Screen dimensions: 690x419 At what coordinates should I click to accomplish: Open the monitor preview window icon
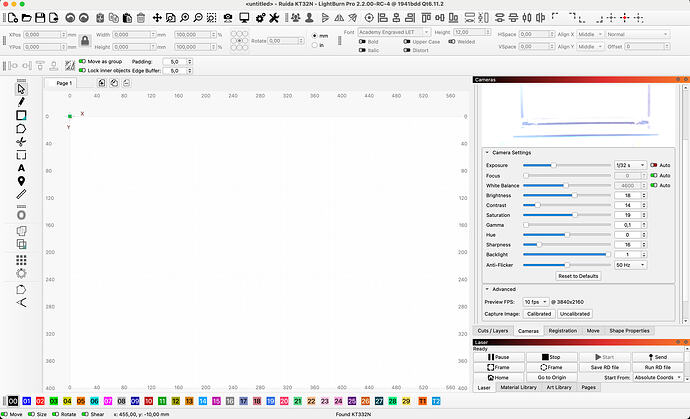(244, 18)
